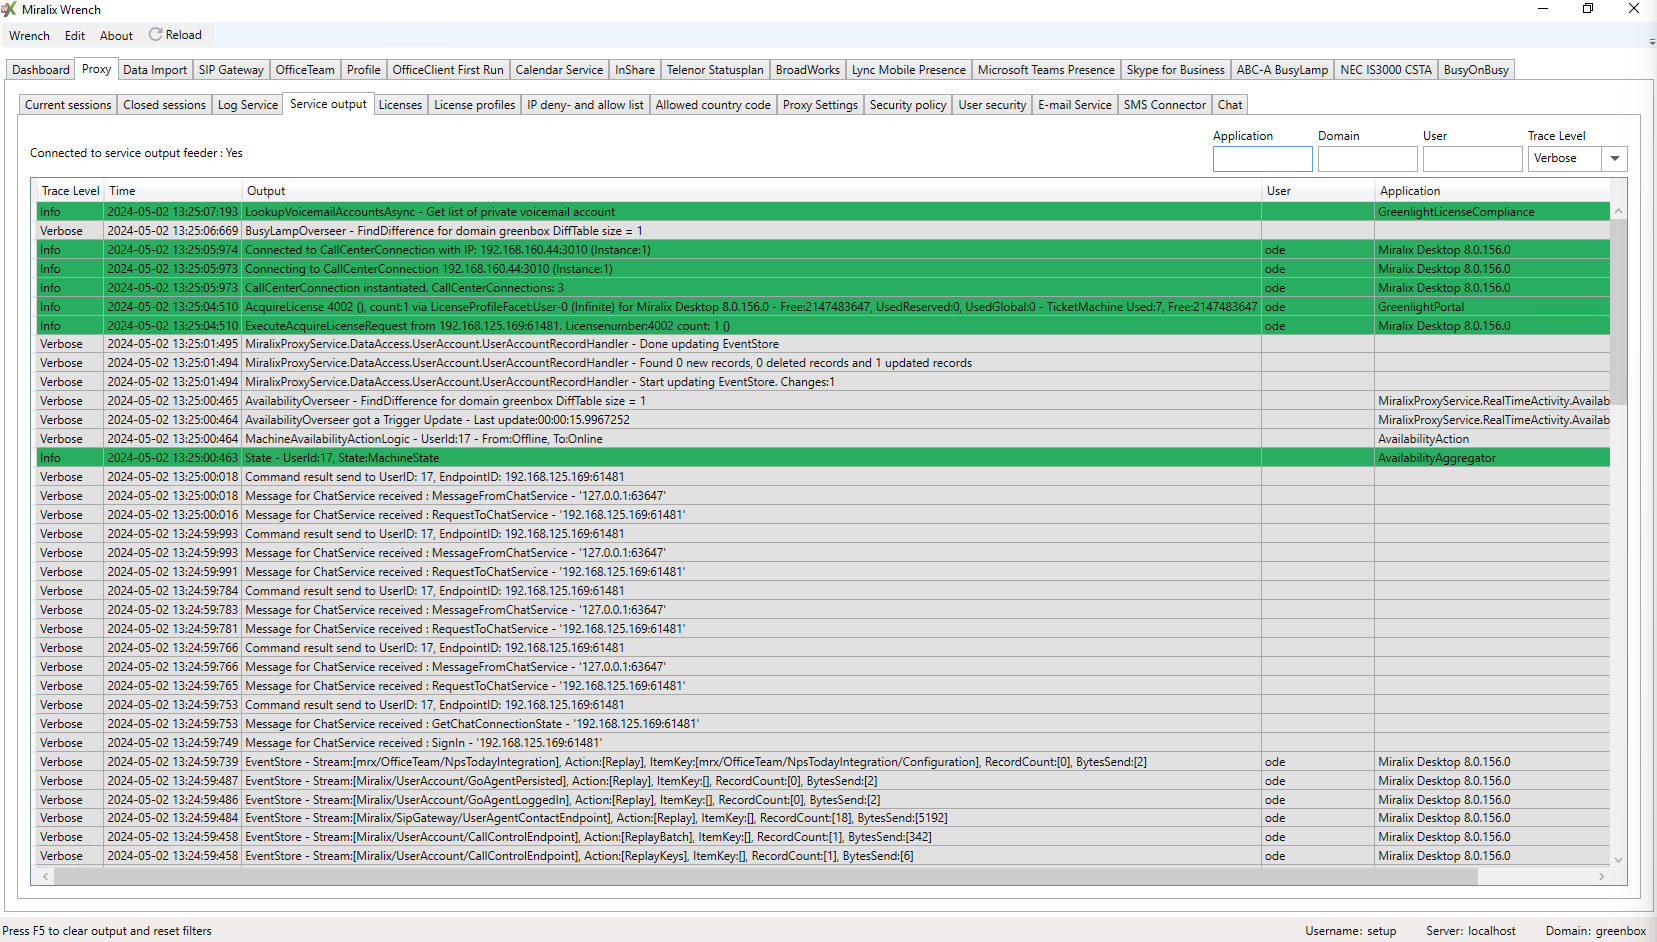Focus the Application filter field

point(1263,159)
